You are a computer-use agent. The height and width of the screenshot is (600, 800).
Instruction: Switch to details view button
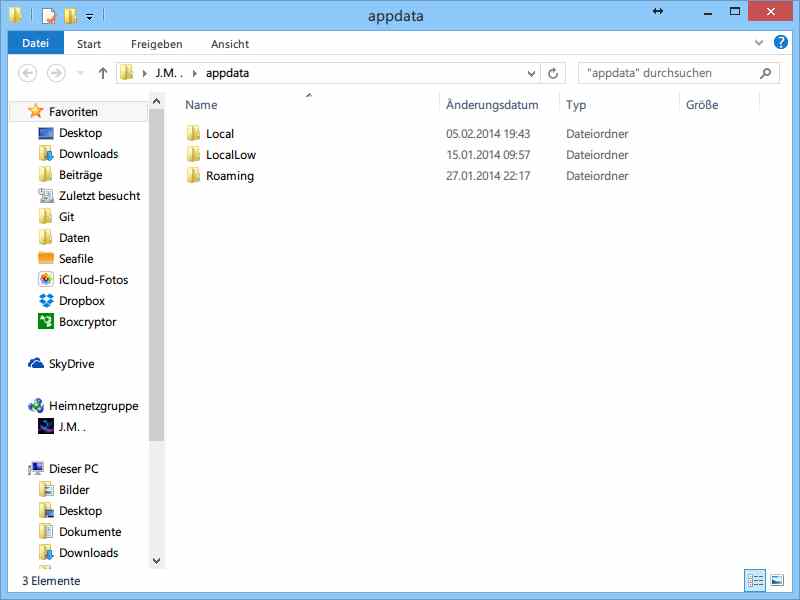[755, 580]
